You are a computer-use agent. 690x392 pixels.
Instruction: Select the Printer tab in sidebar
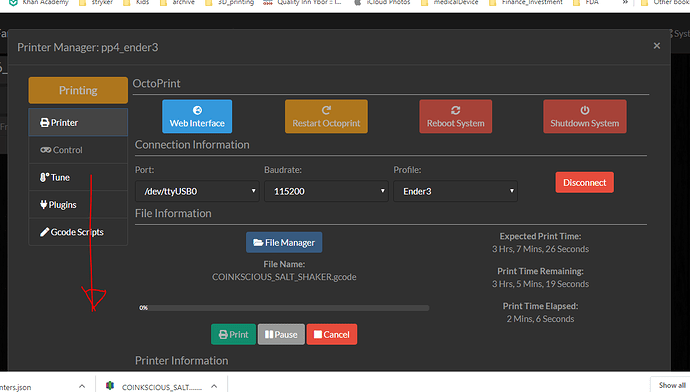point(78,122)
